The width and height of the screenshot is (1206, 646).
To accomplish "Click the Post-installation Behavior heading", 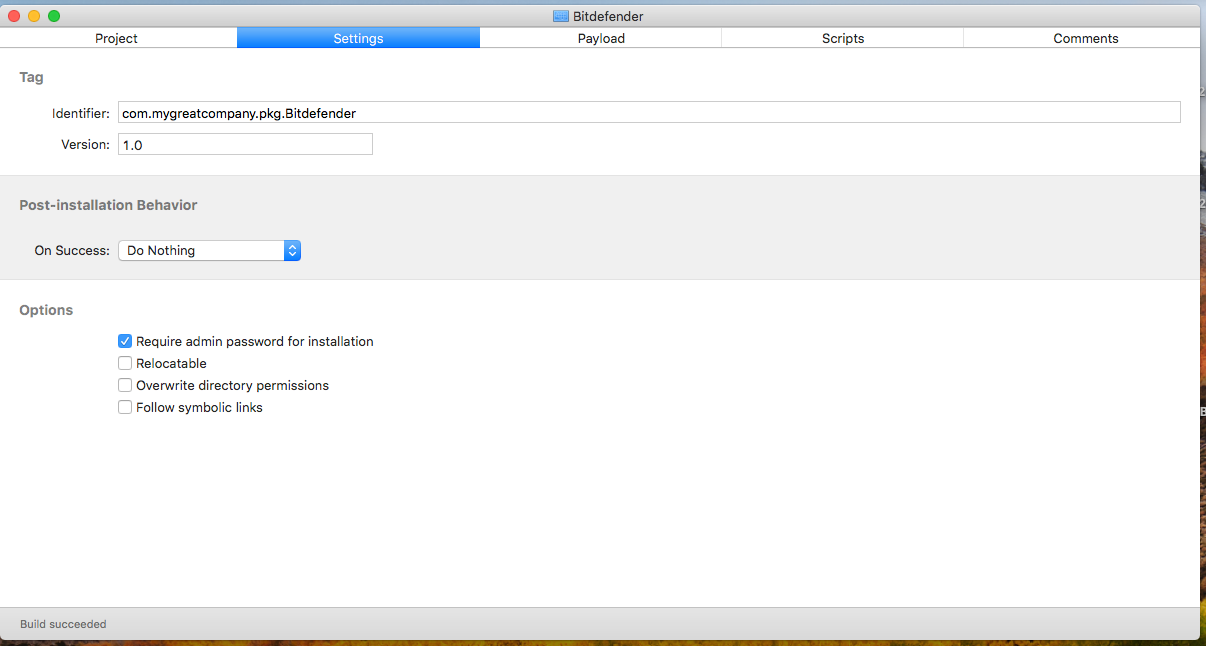I will point(108,205).
